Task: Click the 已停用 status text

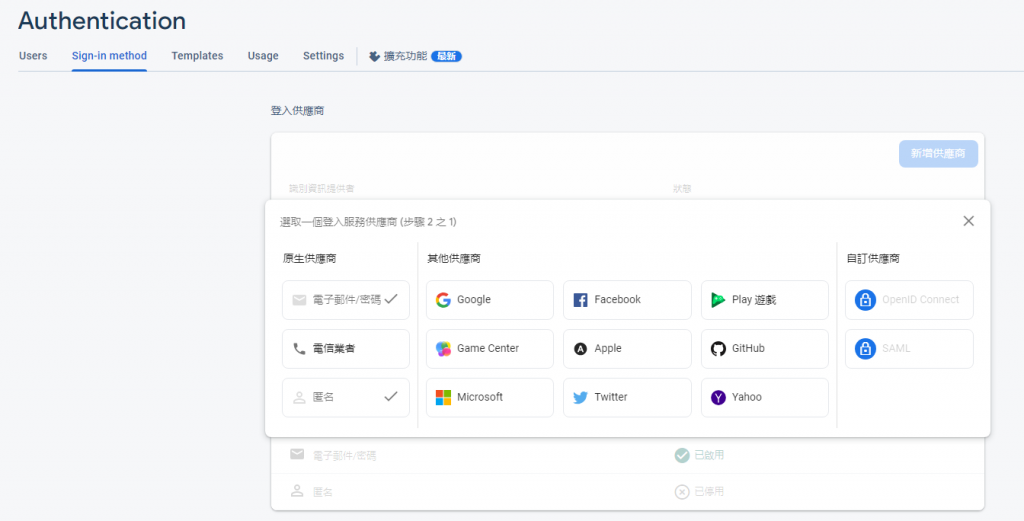Action: [x=709, y=492]
